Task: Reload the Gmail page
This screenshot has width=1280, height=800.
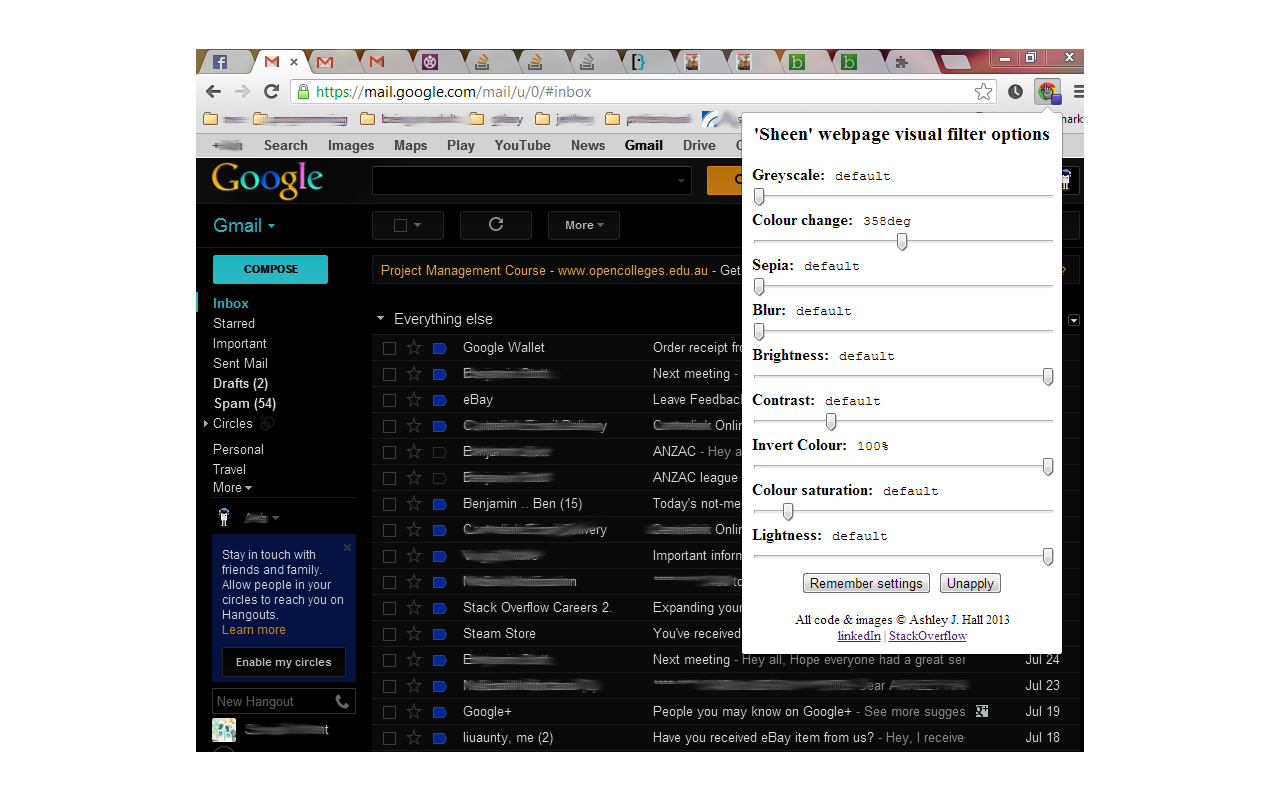Action: point(271,91)
